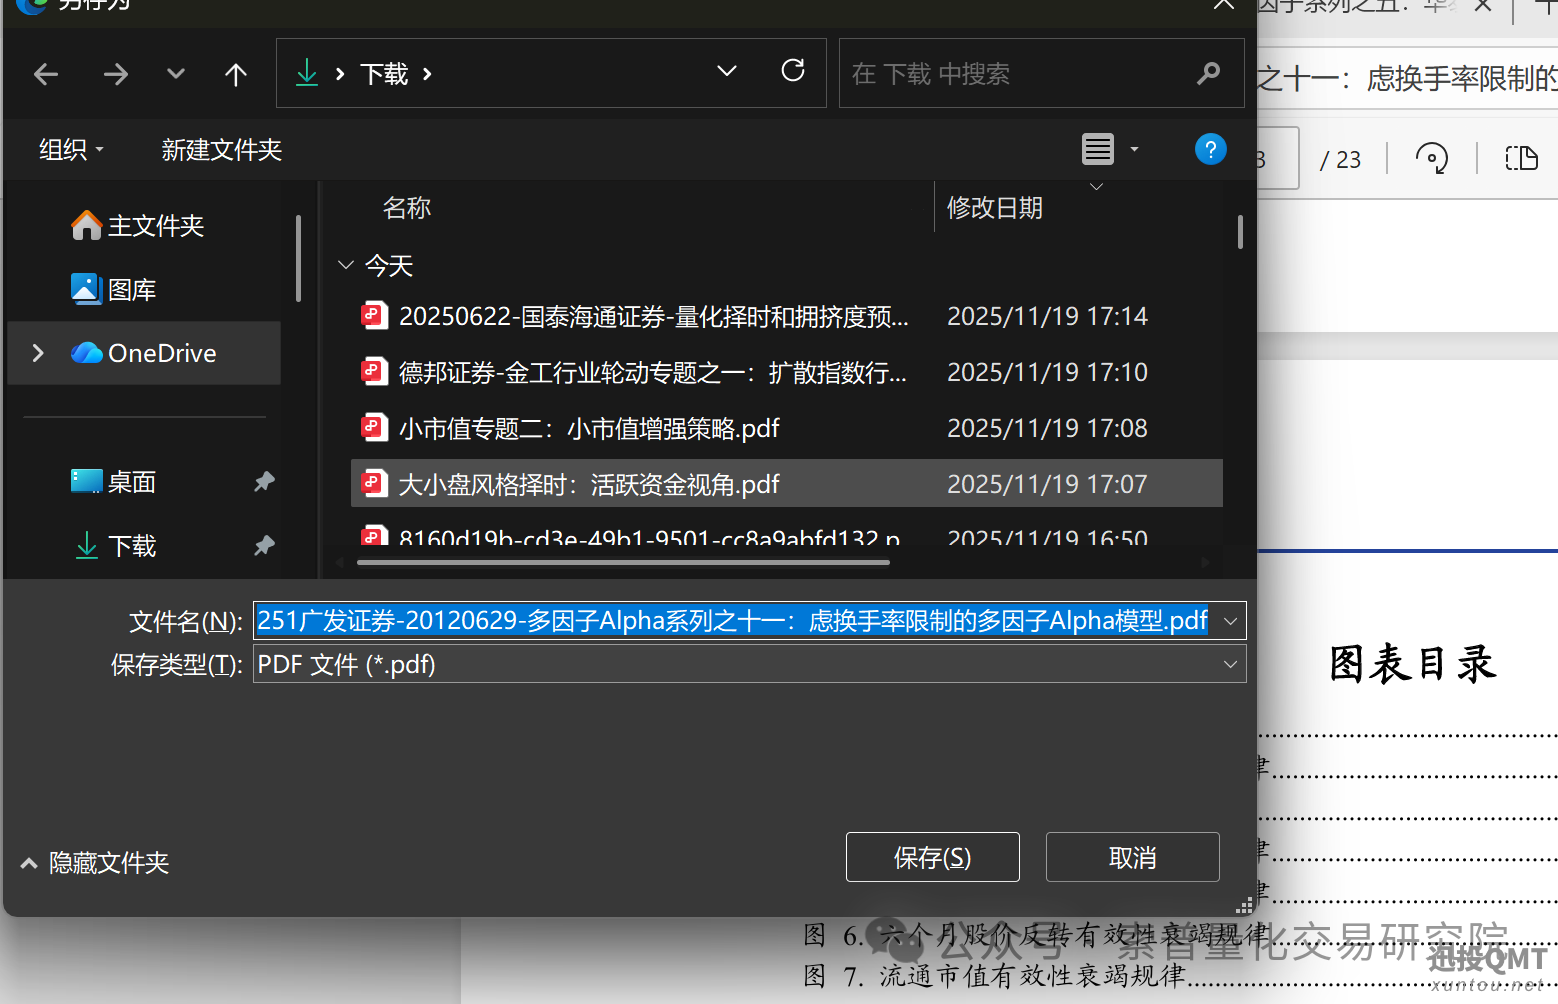Click the back navigation arrow
This screenshot has width=1558, height=1004.
(x=46, y=73)
